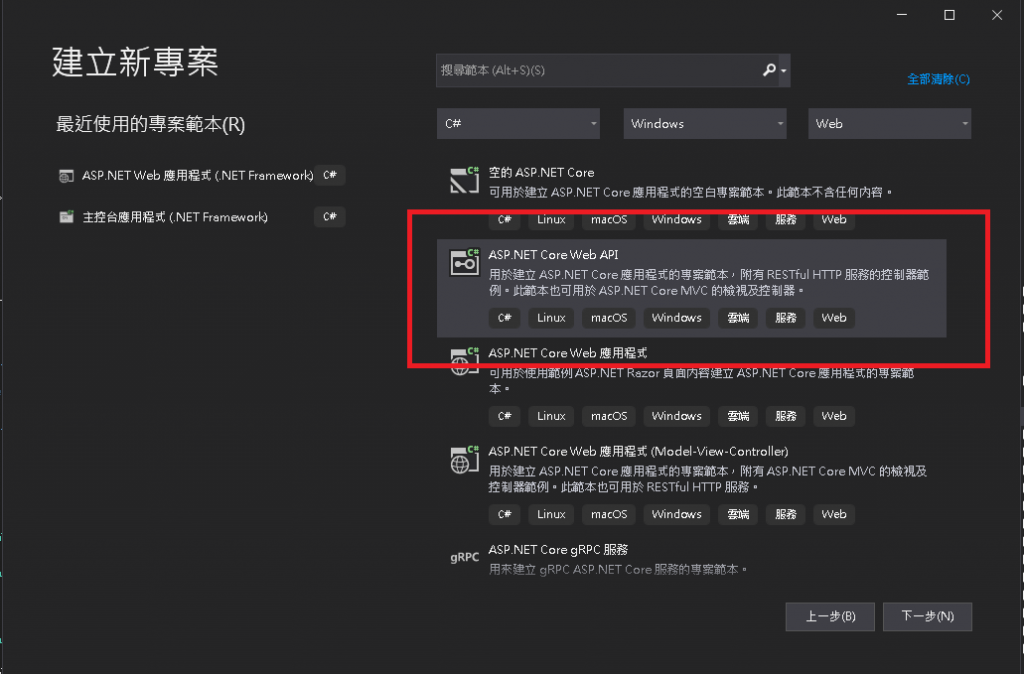Screen dimensions: 1024x674
Task: Click the recent console application icon
Action: [x=66, y=217]
